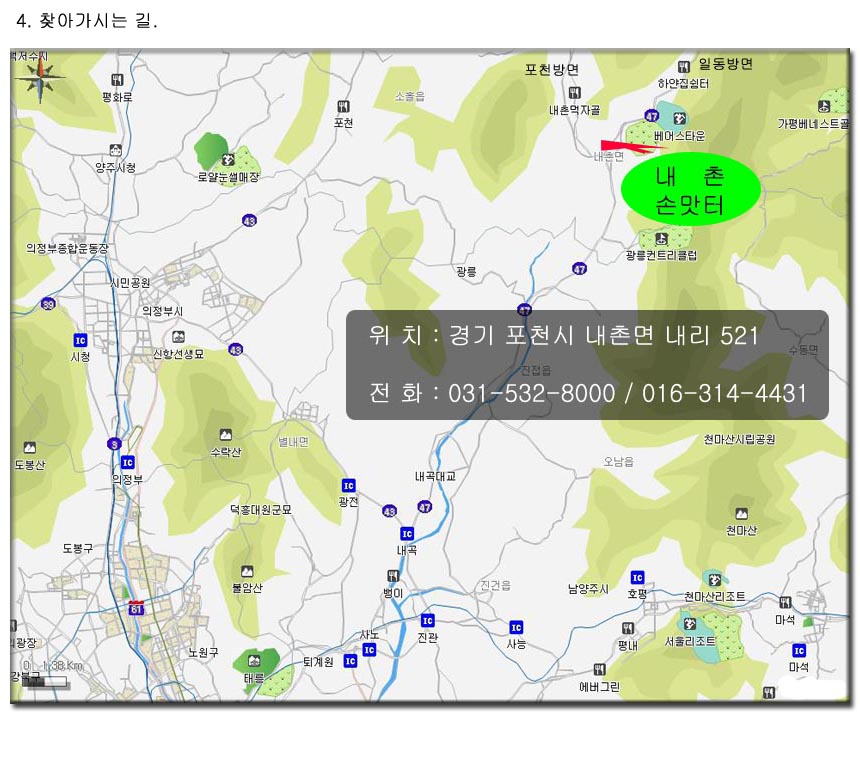The height and width of the screenshot is (760, 860).
Task: Click the ski icon at 로얄눈썰매장
Action: (x=229, y=158)
